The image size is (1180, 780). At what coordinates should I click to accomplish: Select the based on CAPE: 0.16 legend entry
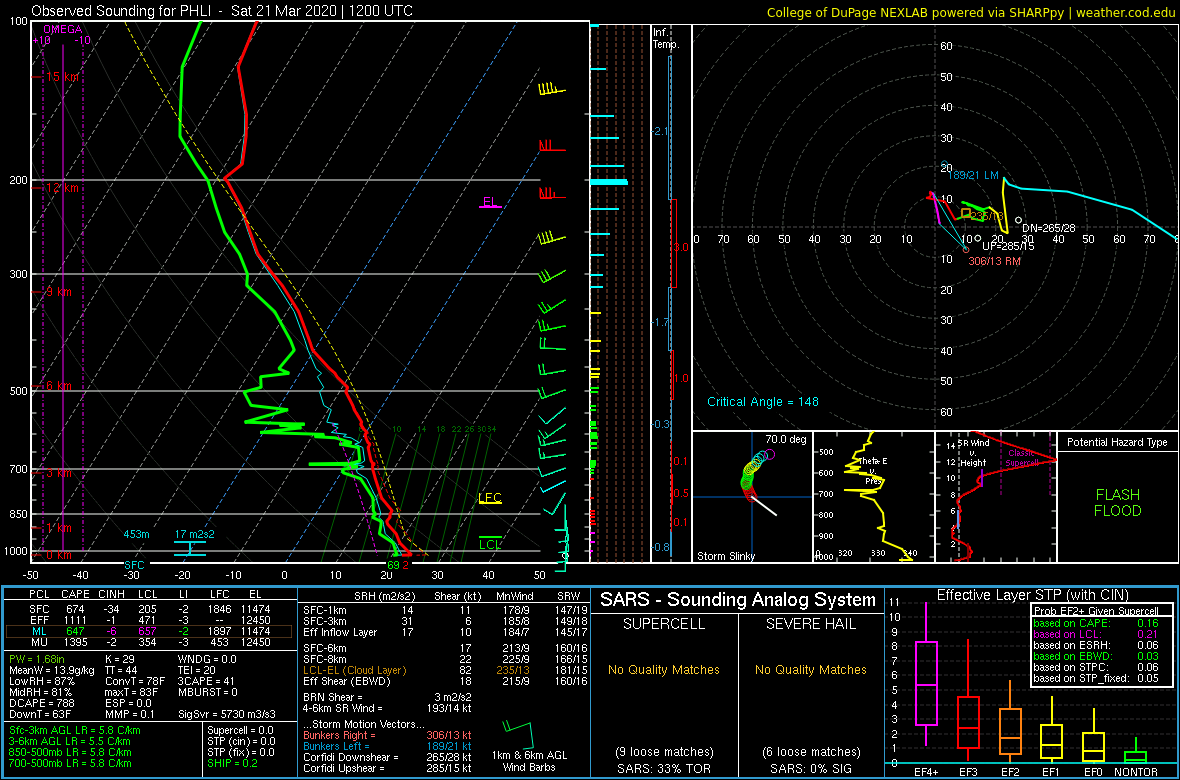1096,623
